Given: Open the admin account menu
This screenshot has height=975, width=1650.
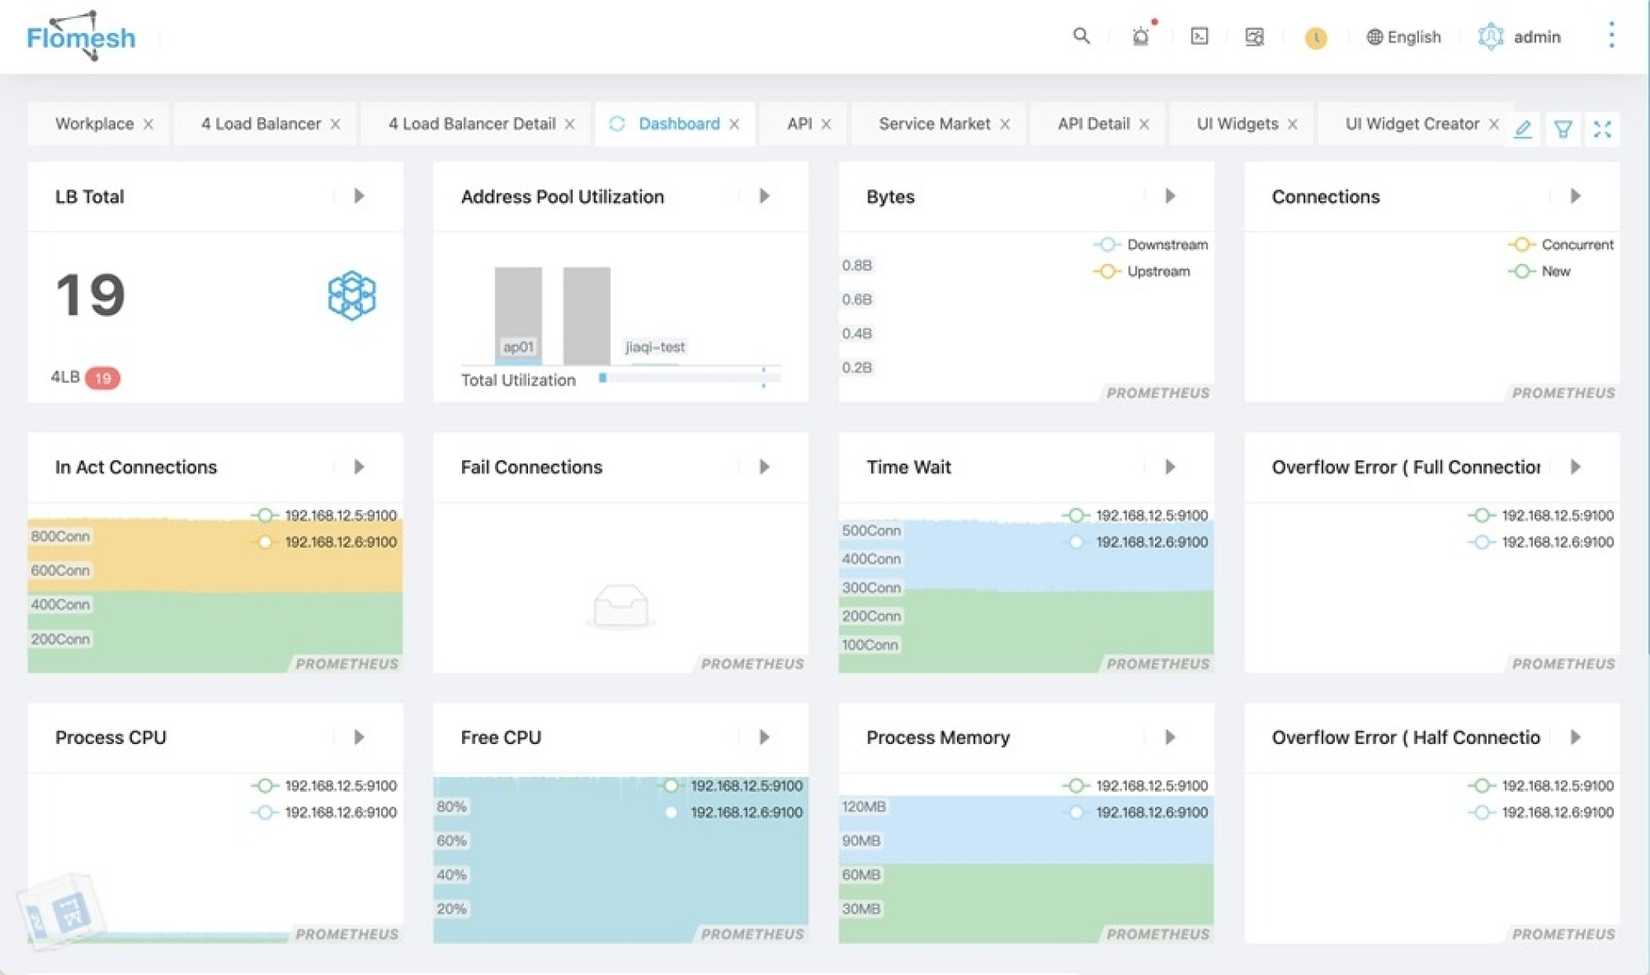Looking at the screenshot, I should [x=1519, y=36].
